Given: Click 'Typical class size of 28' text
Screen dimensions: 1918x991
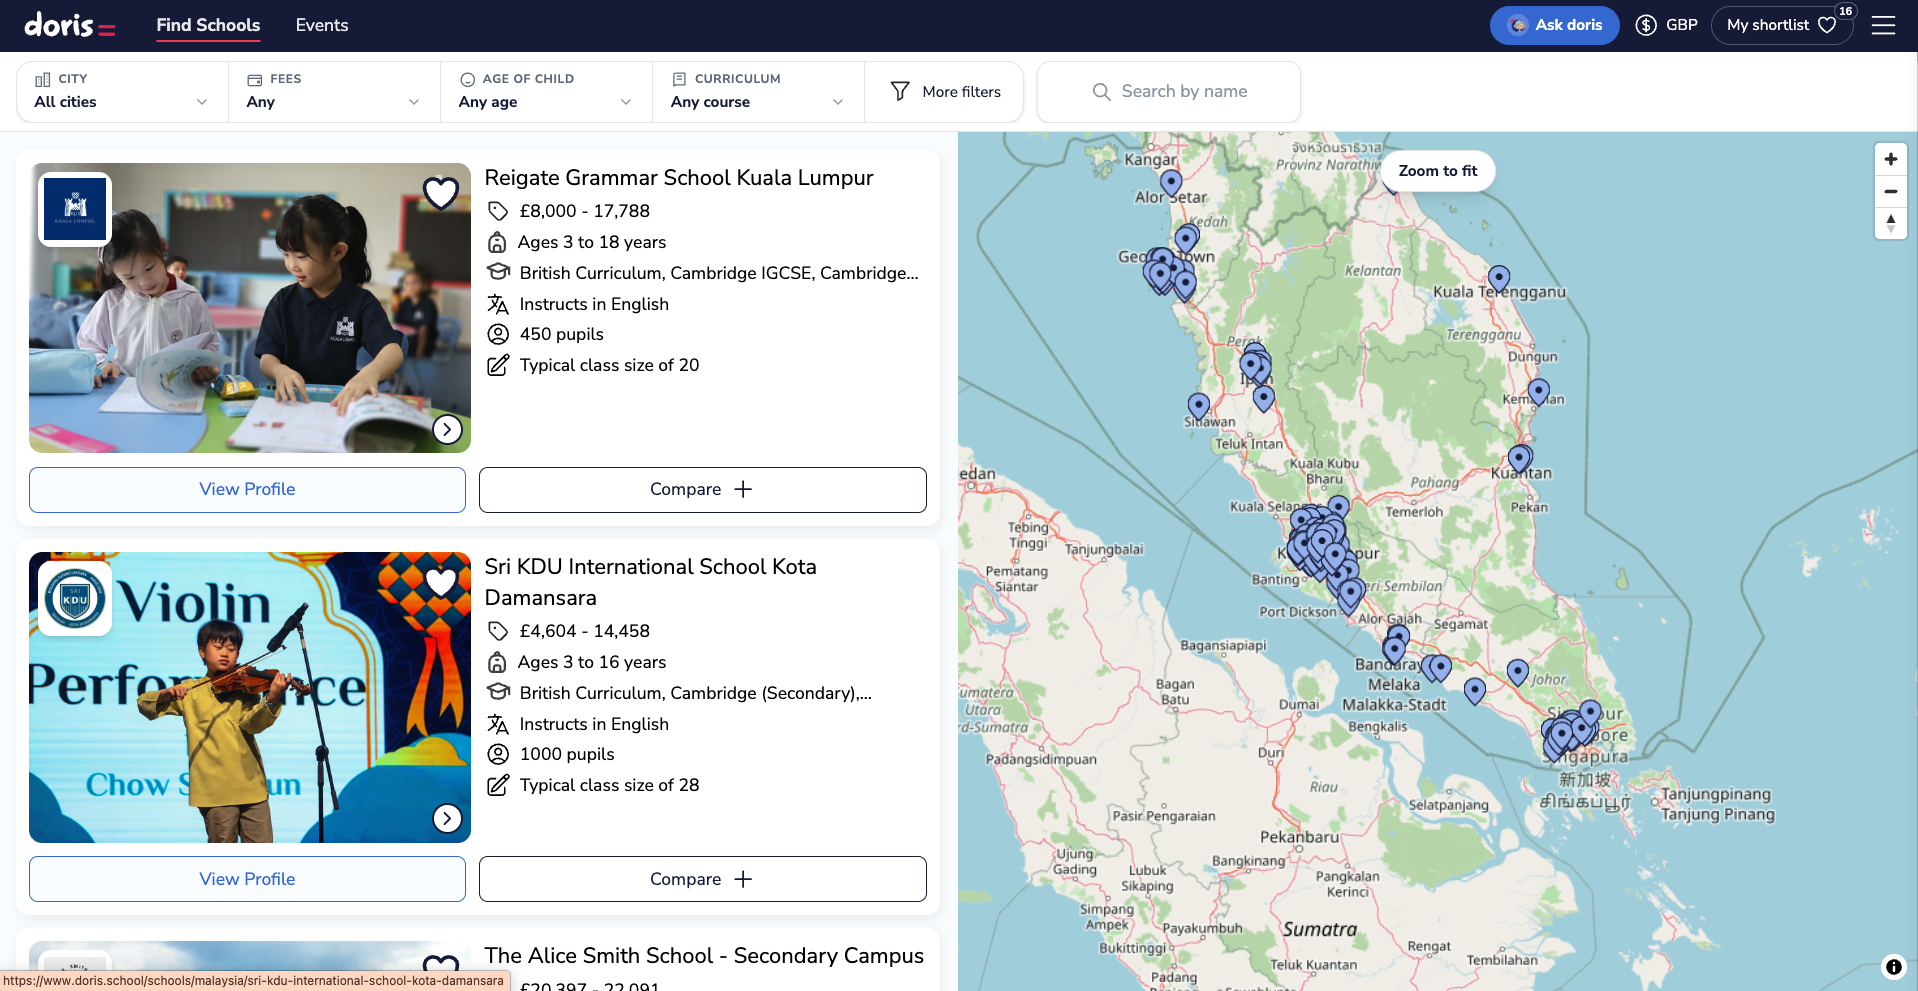Looking at the screenshot, I should pyautogui.click(x=609, y=785).
